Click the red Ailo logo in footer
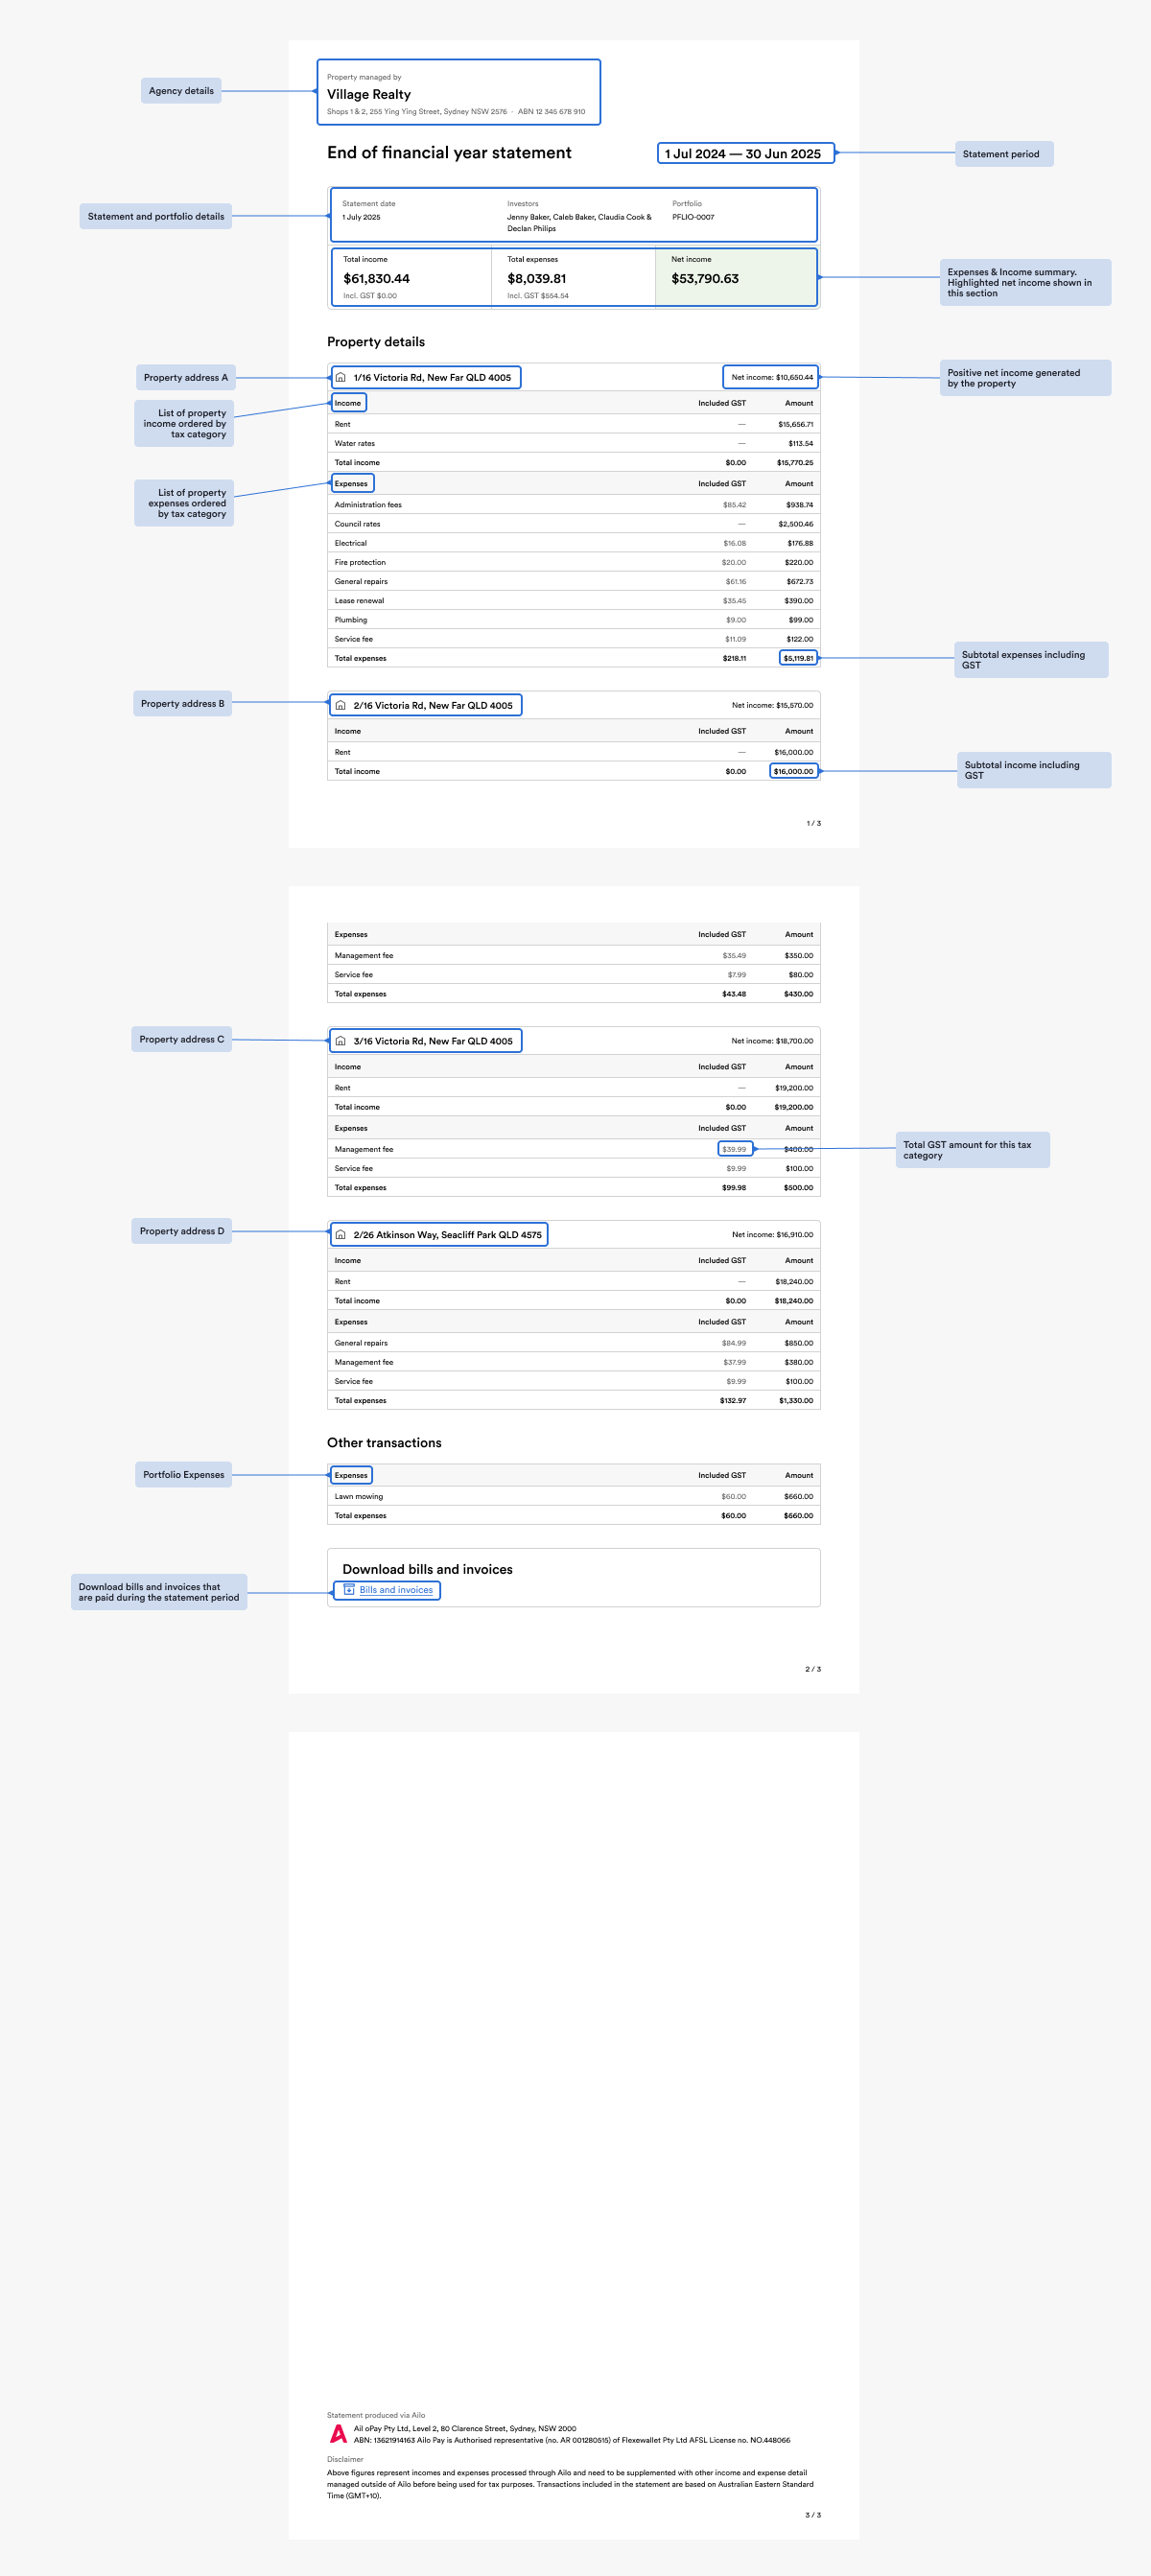This screenshot has width=1151, height=2576. [339, 2433]
